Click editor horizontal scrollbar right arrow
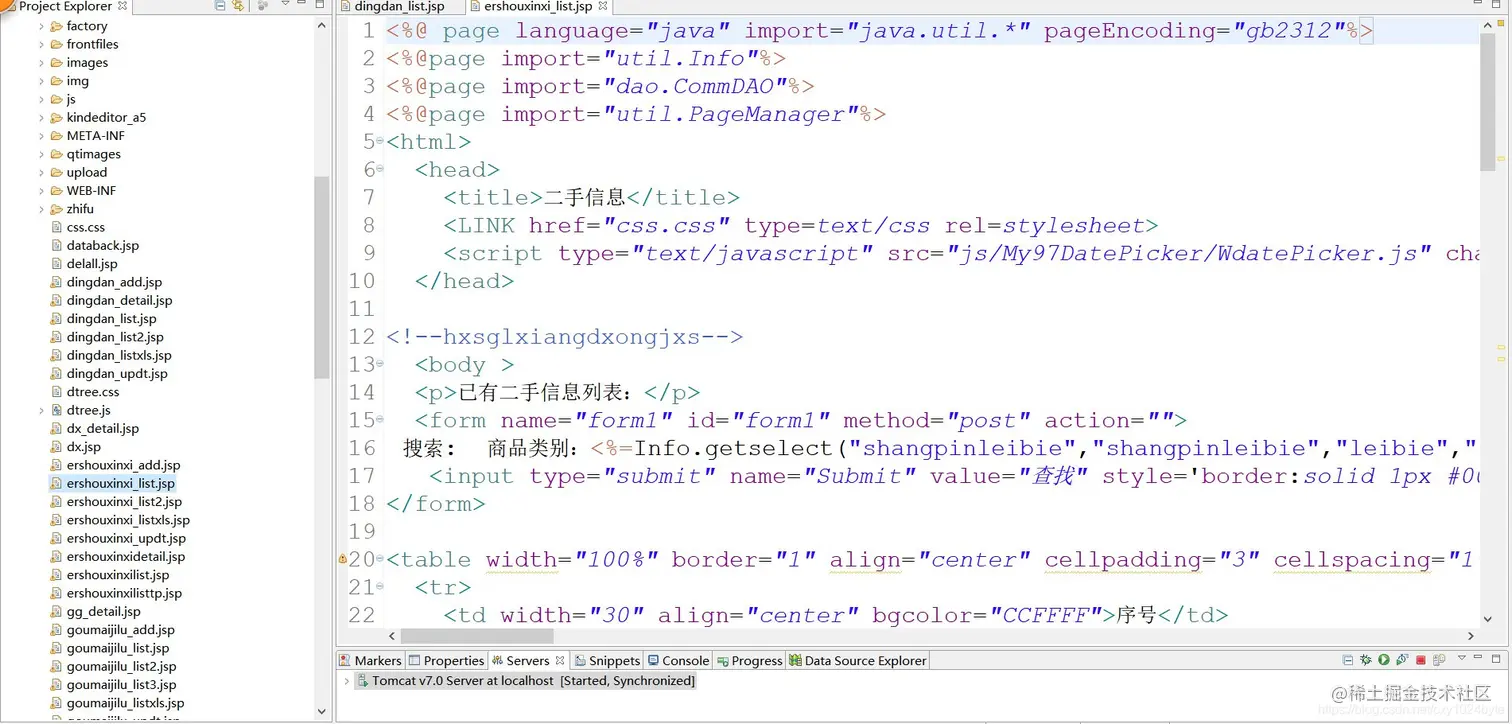 1471,636
